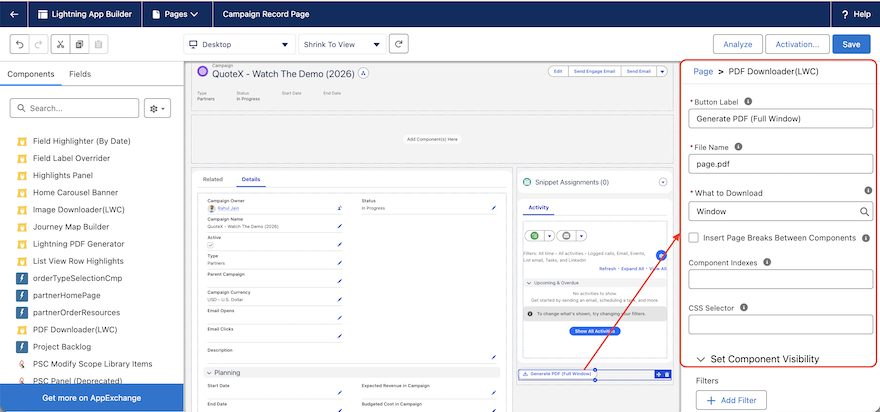Click edit pencil for Status field
The image size is (880, 412).
coord(494,208)
